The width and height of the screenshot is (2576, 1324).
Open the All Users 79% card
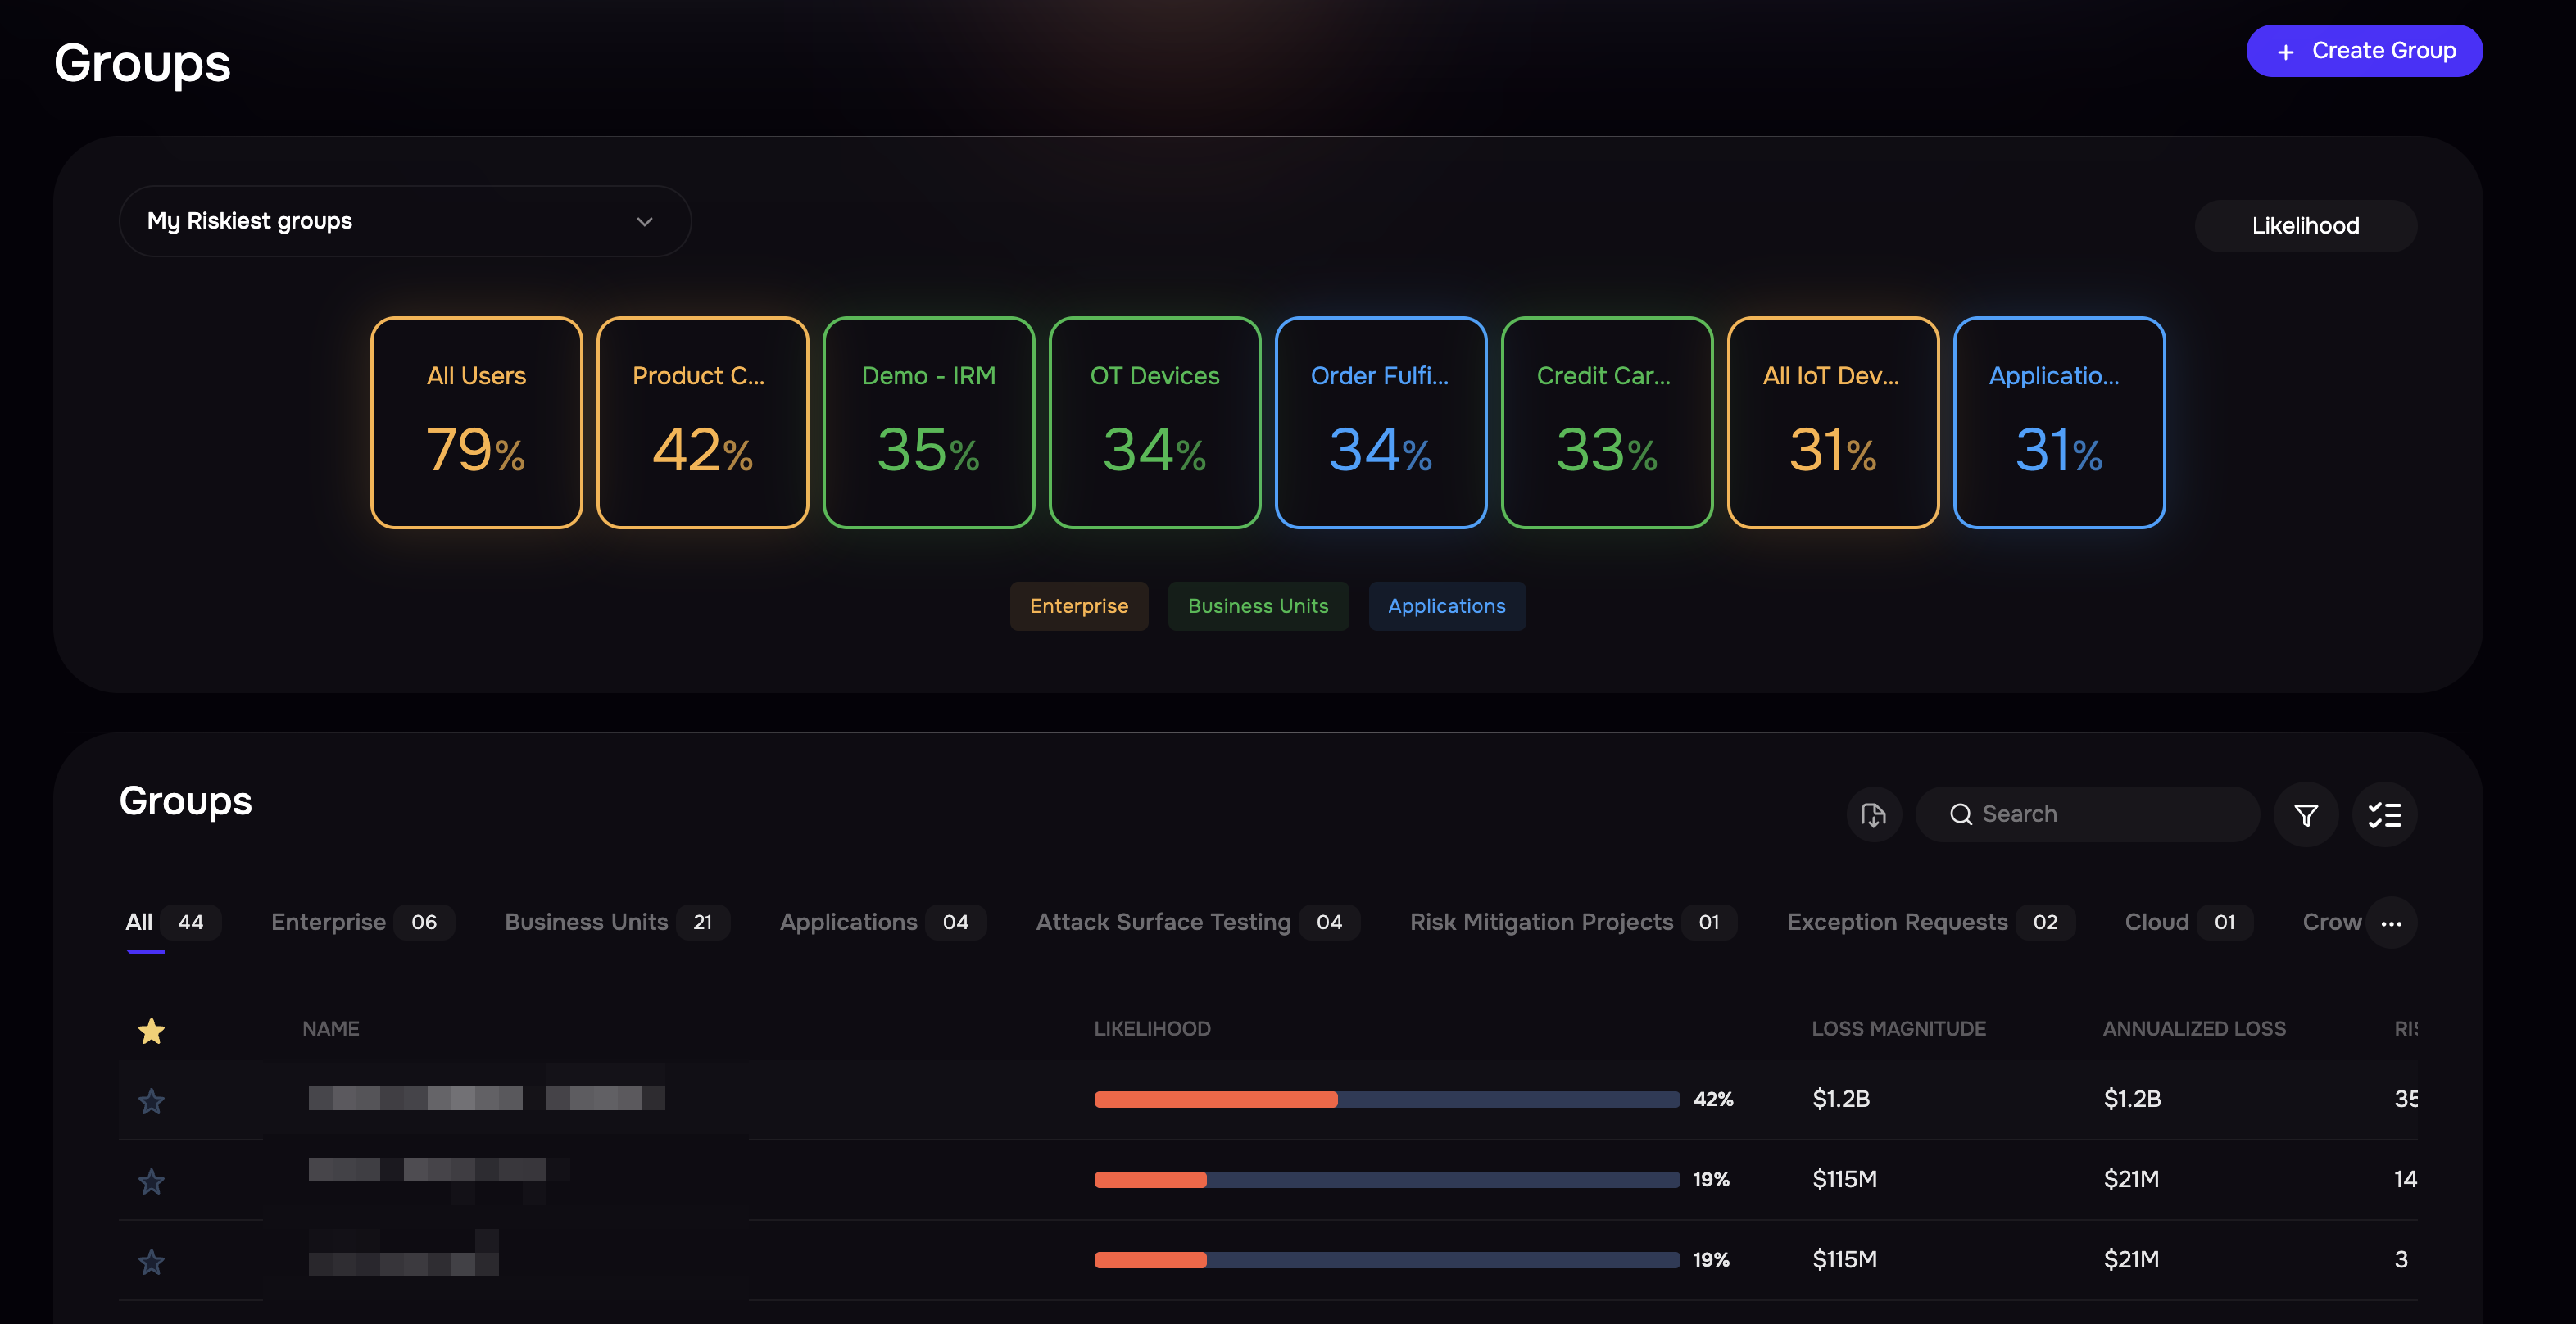pos(476,423)
